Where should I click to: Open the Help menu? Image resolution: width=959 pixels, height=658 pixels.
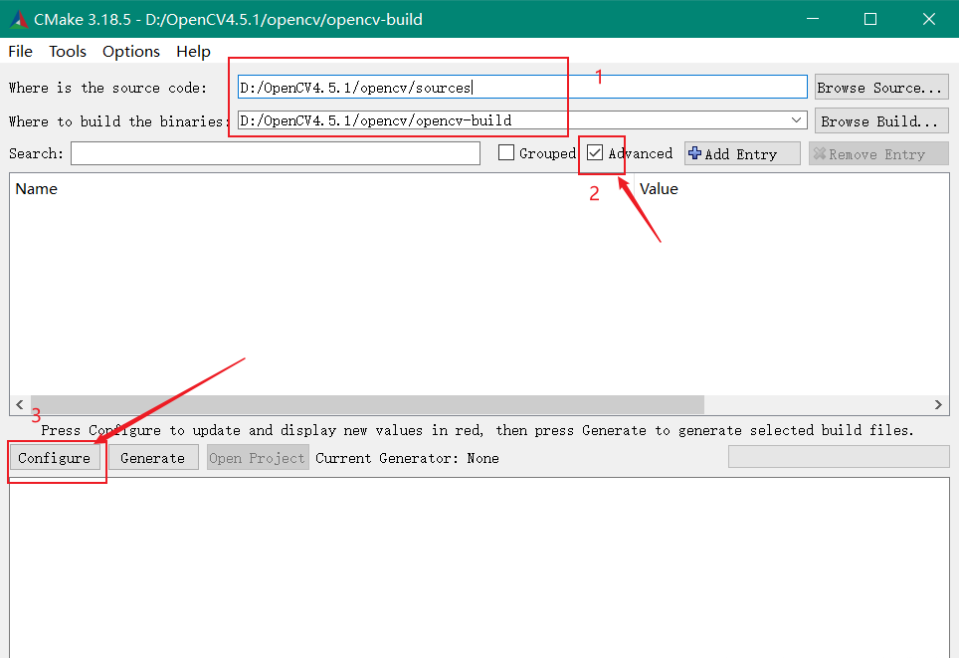pyautogui.click(x=193, y=51)
